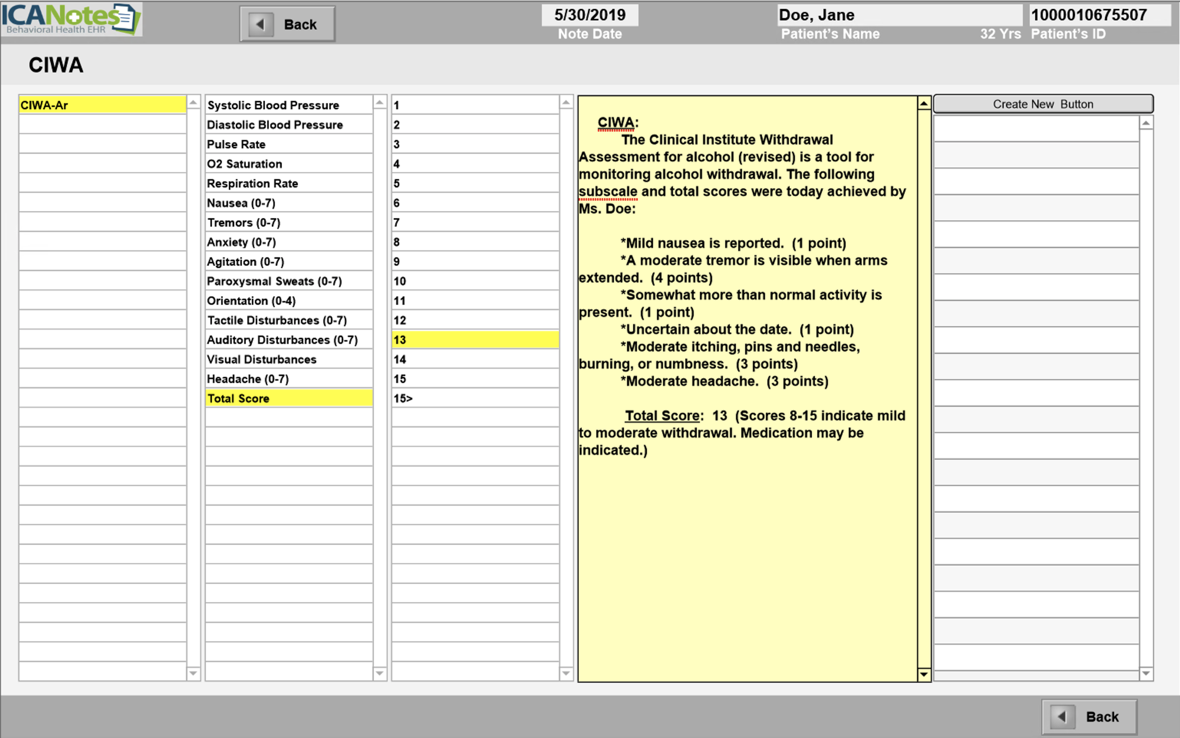
Task: Click the Note Date field
Action: coord(589,15)
